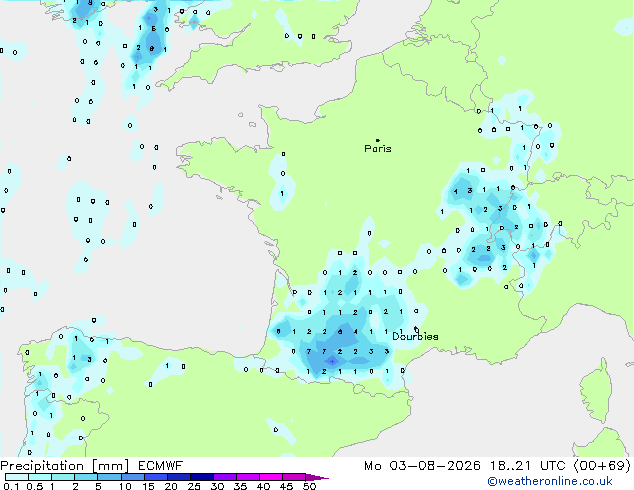Click the legend value label '10'
Screen dimensions: 634x490
click(125, 486)
